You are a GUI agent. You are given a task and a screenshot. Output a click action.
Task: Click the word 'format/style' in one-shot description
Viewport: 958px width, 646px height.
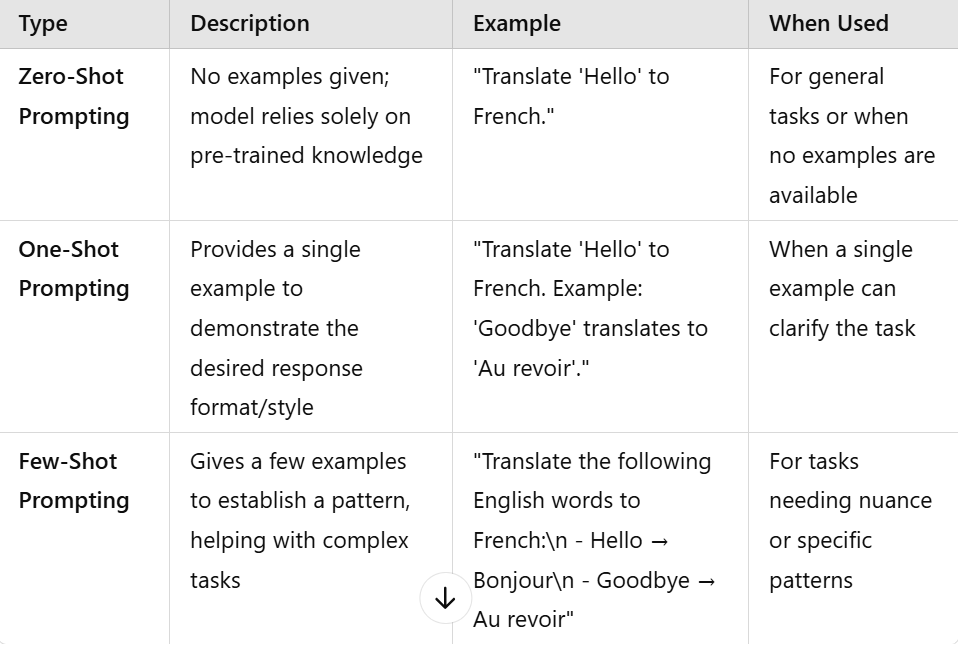tap(252, 407)
